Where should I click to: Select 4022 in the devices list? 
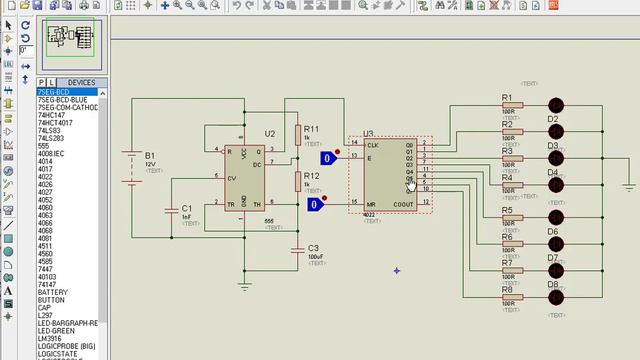click(67, 177)
